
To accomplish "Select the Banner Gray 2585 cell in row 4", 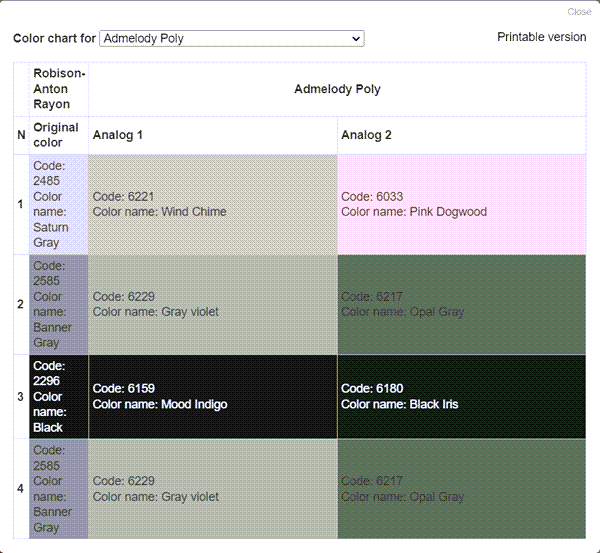I will coord(59,489).
